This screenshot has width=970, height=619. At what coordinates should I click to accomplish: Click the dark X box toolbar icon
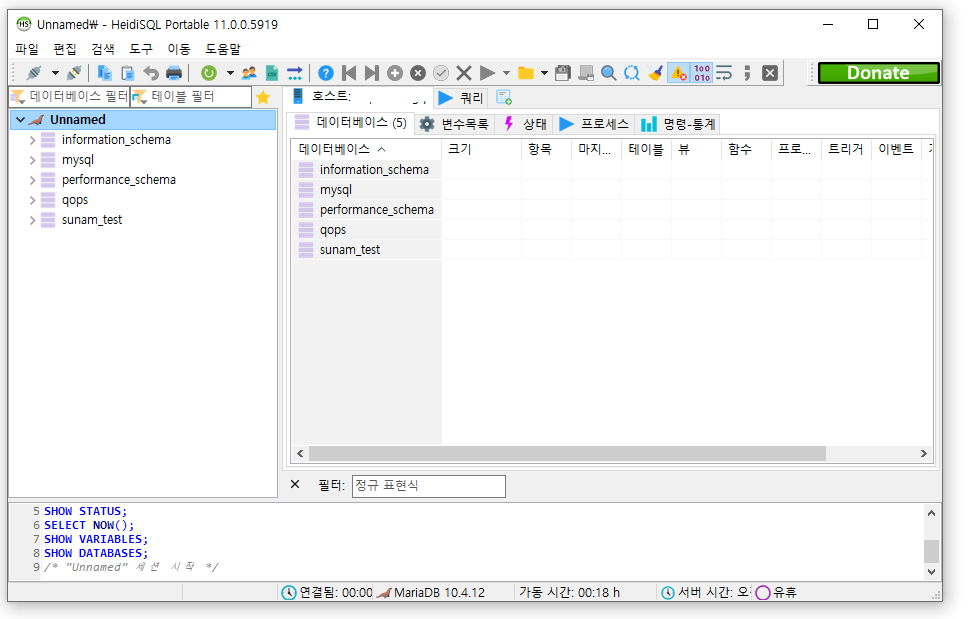tap(770, 73)
